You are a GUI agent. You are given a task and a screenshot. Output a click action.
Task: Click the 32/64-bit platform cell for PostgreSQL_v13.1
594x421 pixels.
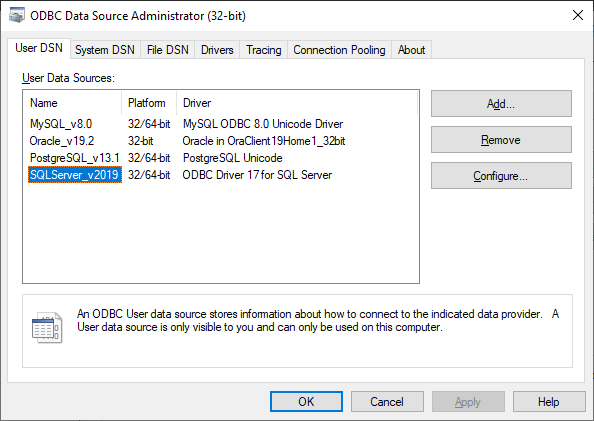coord(149,158)
